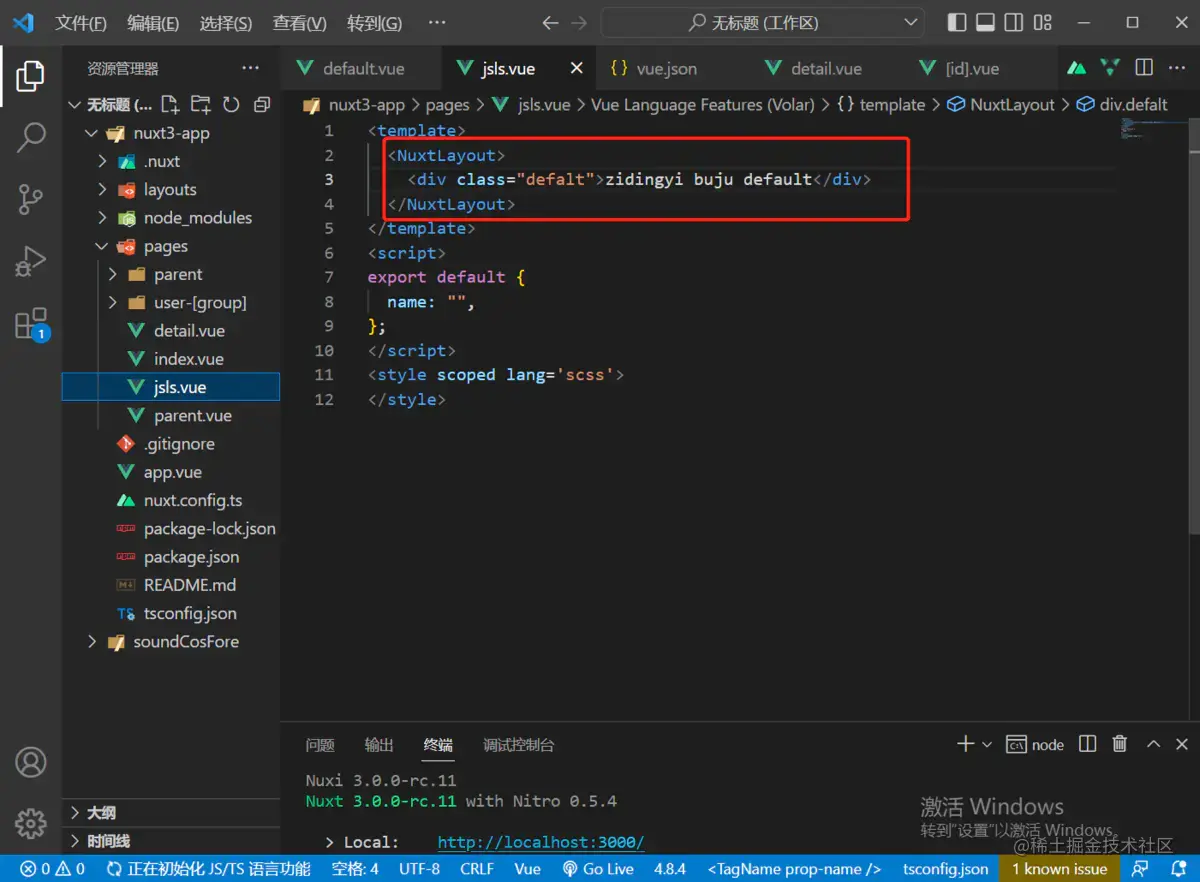Open Run and Debug view

[x=31, y=262]
